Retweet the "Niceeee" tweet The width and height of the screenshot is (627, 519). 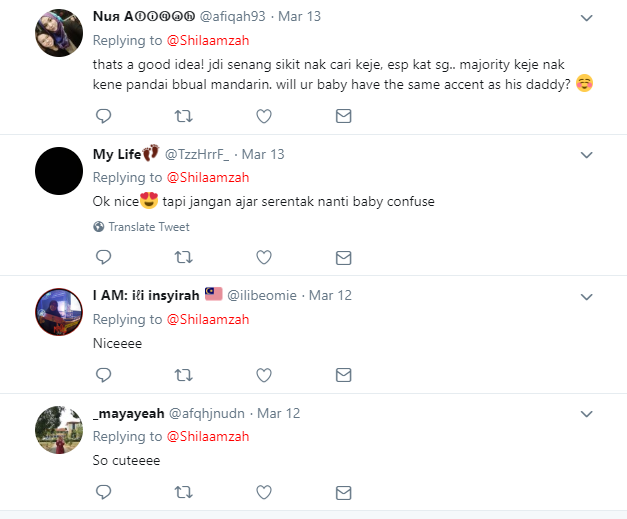click(x=183, y=375)
